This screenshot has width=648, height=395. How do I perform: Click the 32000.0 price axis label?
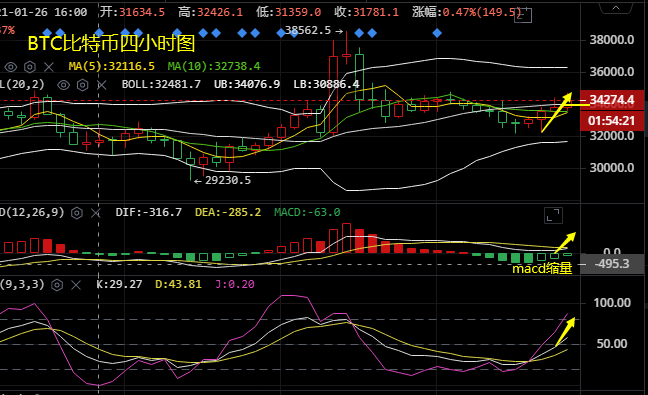(x=612, y=136)
